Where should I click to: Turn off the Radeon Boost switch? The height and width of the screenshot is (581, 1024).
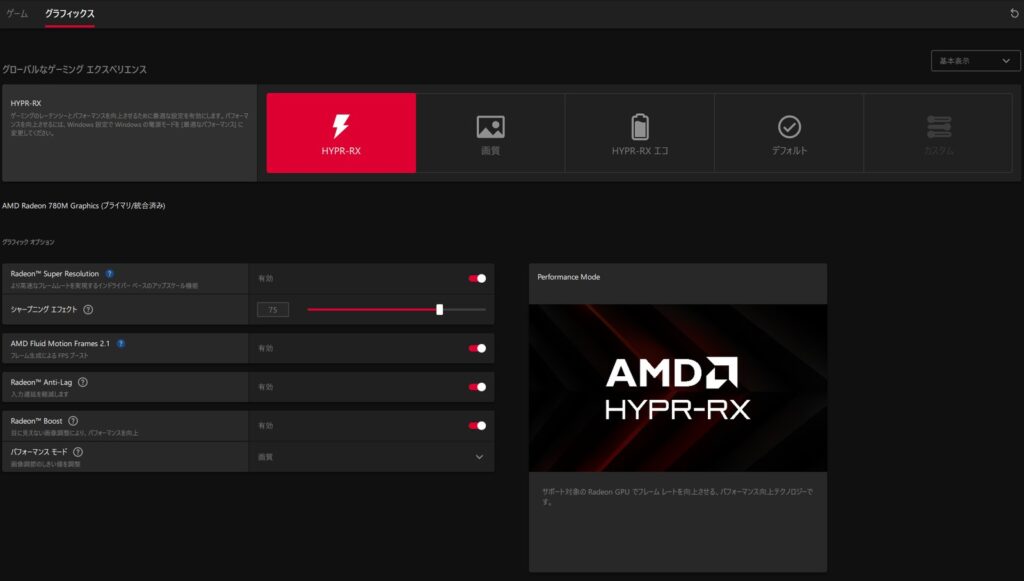pyautogui.click(x=477, y=426)
